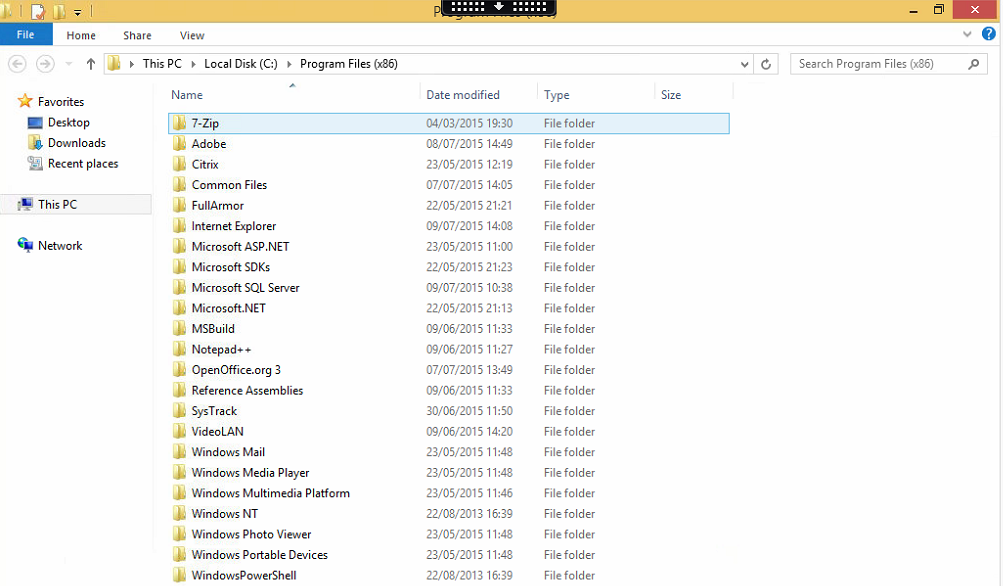The width and height of the screenshot is (1003, 586).
Task: Select the Windows Portable Devices folder name
Action: pos(260,555)
